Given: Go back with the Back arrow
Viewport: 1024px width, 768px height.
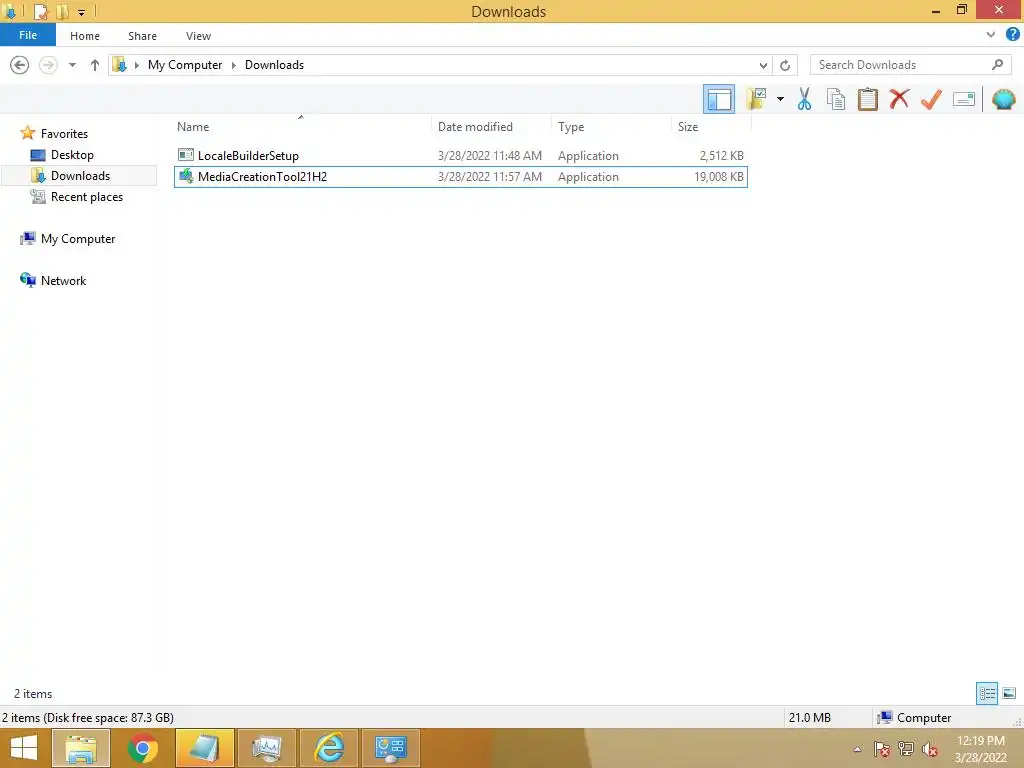Looking at the screenshot, I should (20, 65).
